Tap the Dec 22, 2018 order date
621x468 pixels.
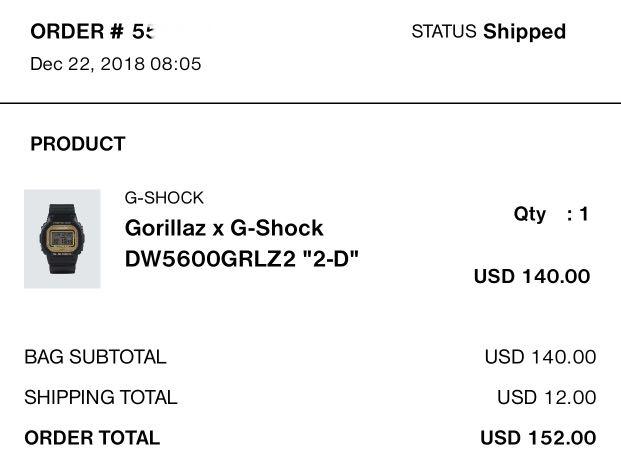coord(88,64)
